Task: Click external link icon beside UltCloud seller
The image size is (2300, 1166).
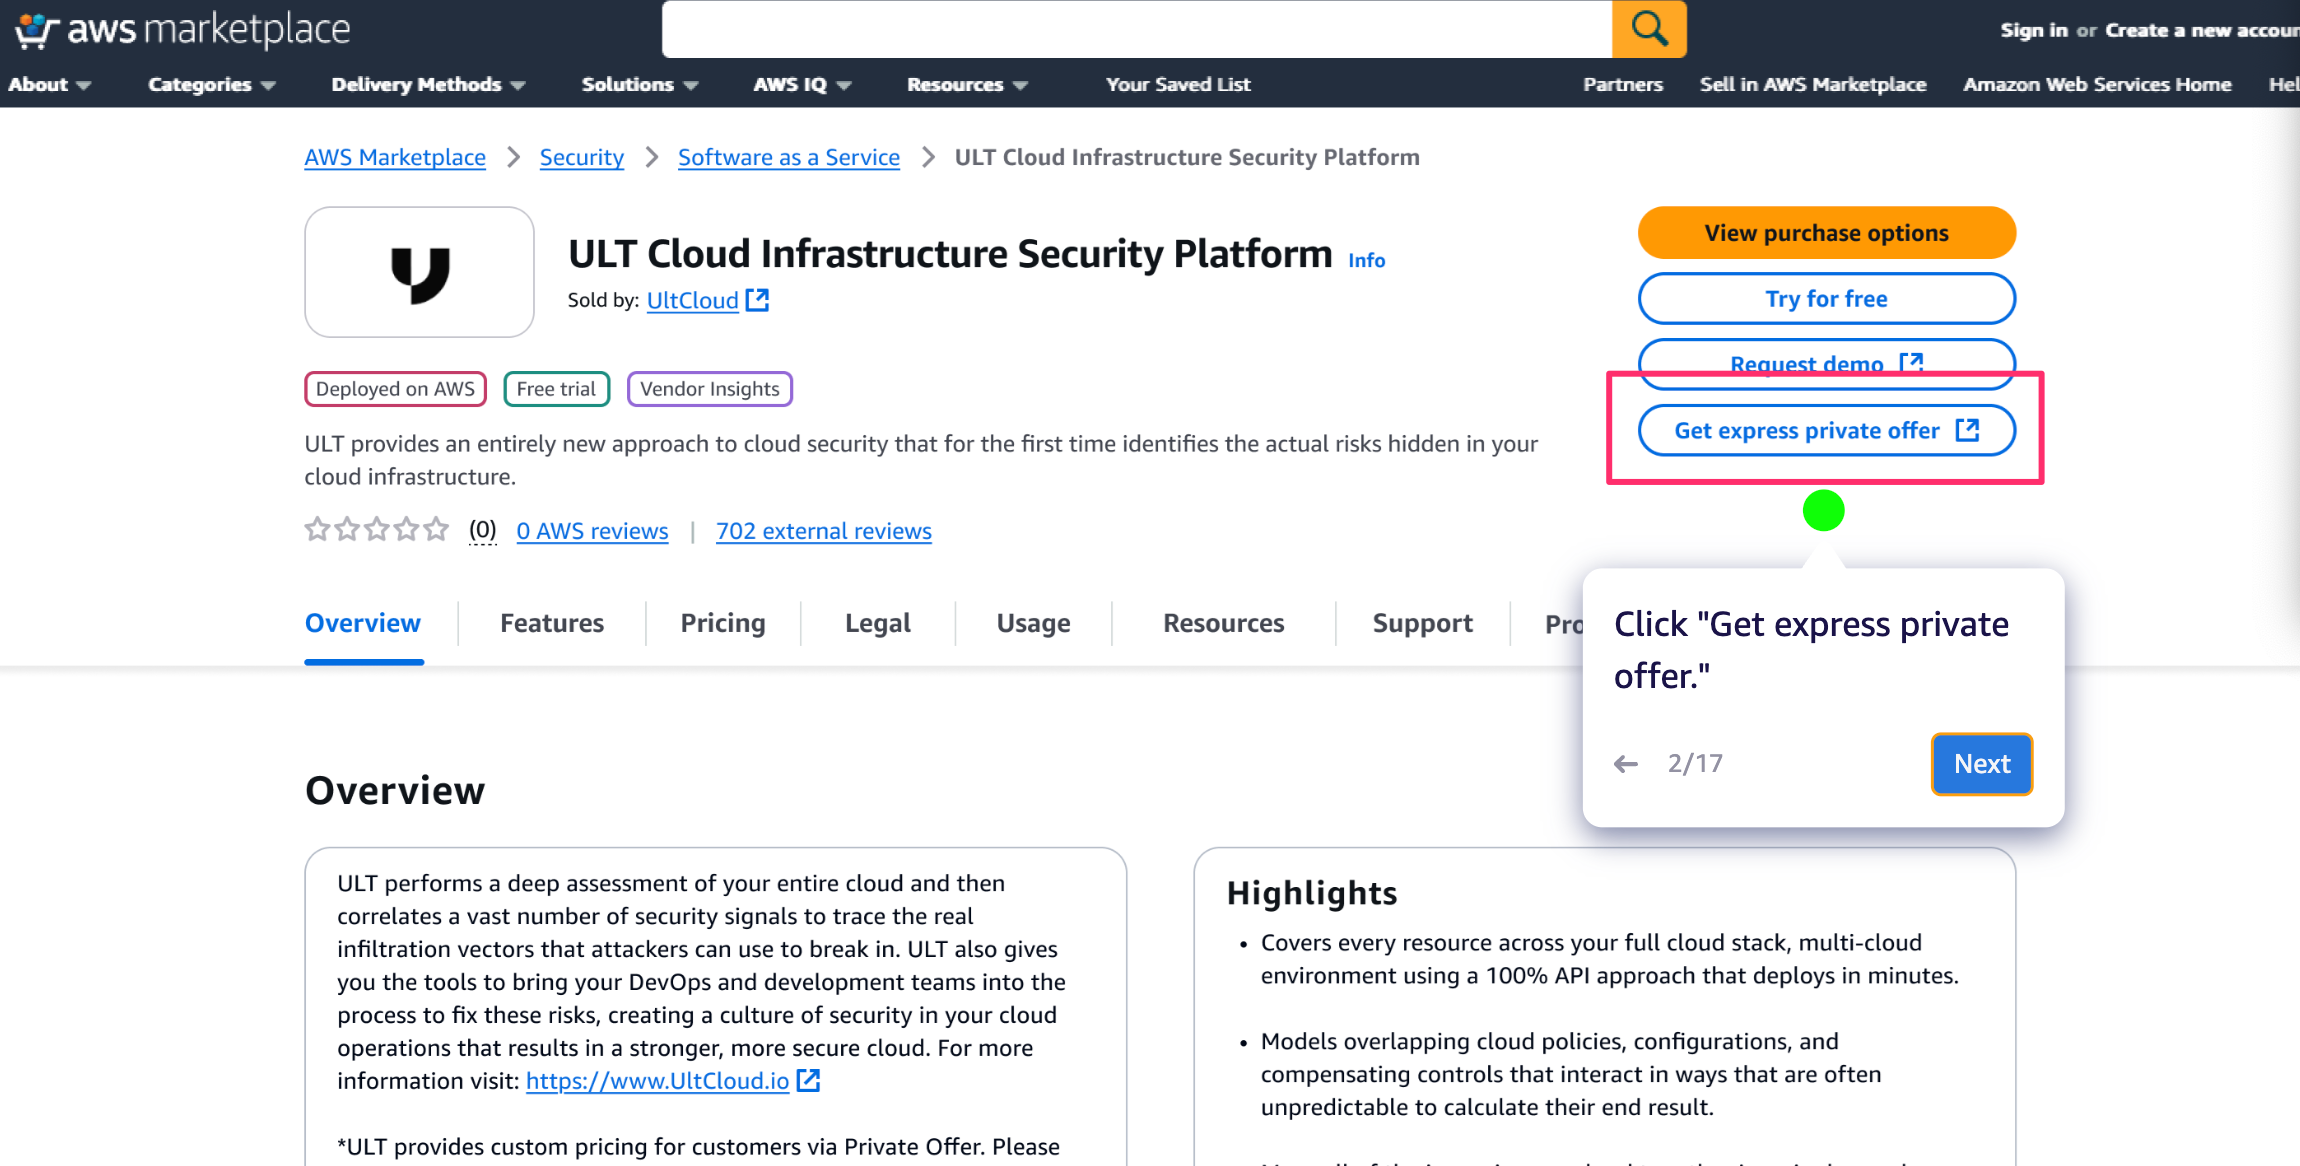Action: (758, 300)
